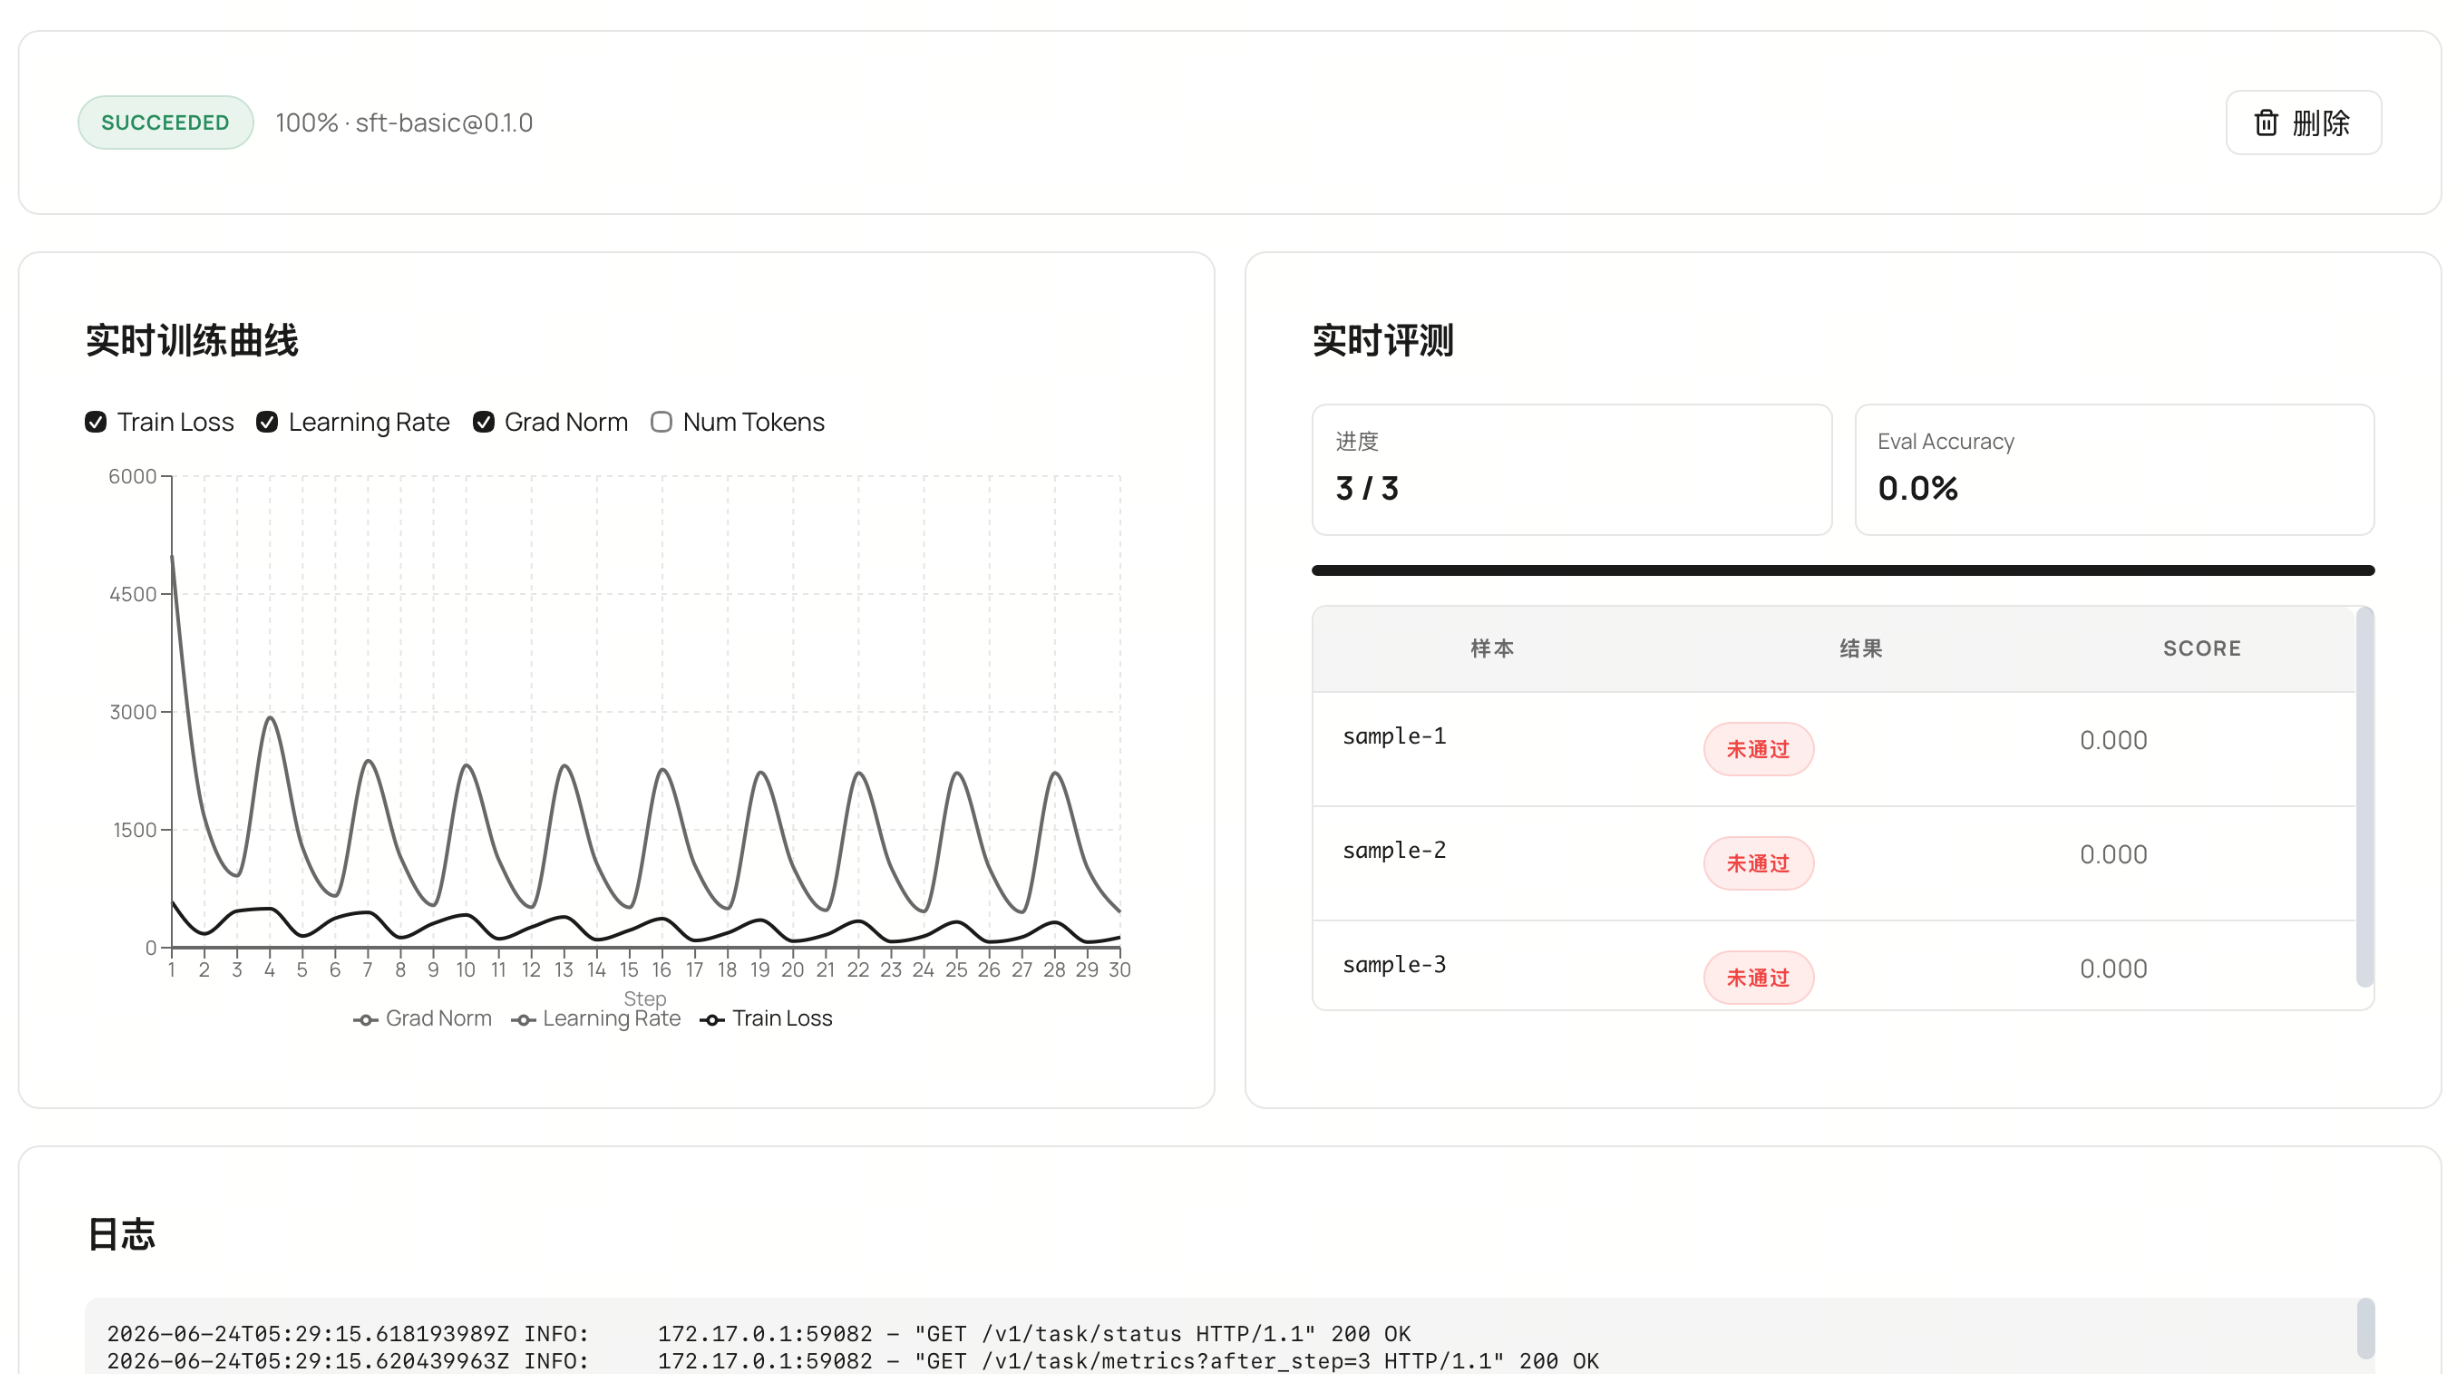Uncheck the Learning Rate checkbox

(x=267, y=422)
